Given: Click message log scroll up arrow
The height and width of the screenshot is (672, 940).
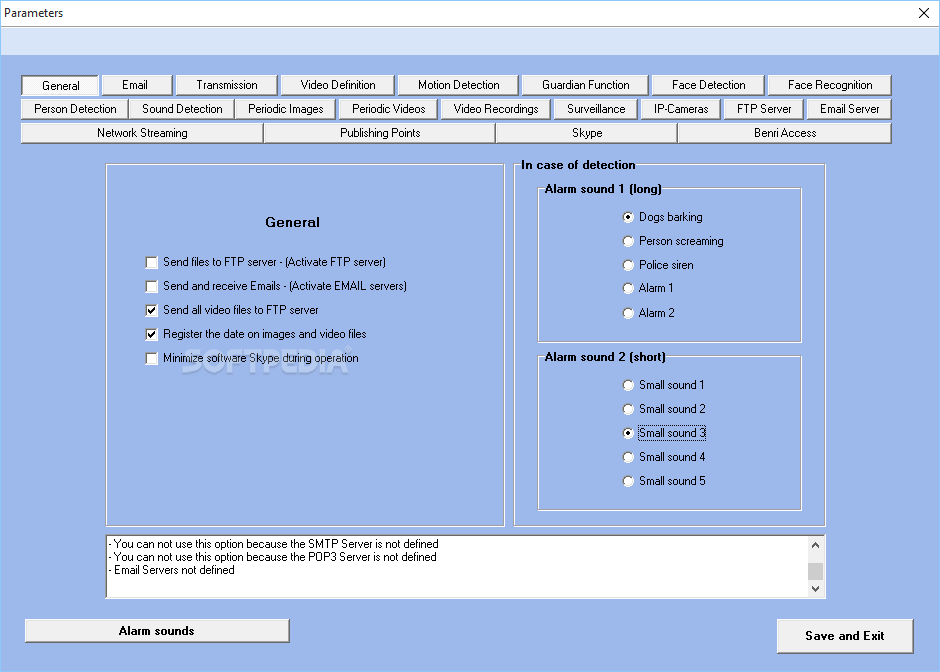Looking at the screenshot, I should pyautogui.click(x=815, y=545).
